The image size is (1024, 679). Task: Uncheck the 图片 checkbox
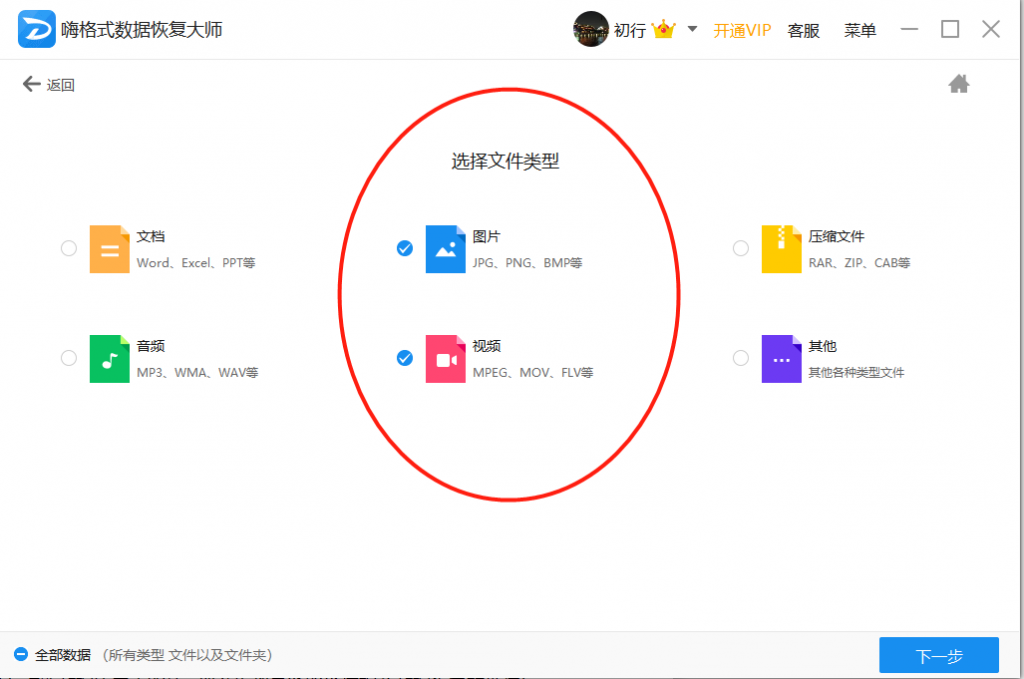(405, 248)
